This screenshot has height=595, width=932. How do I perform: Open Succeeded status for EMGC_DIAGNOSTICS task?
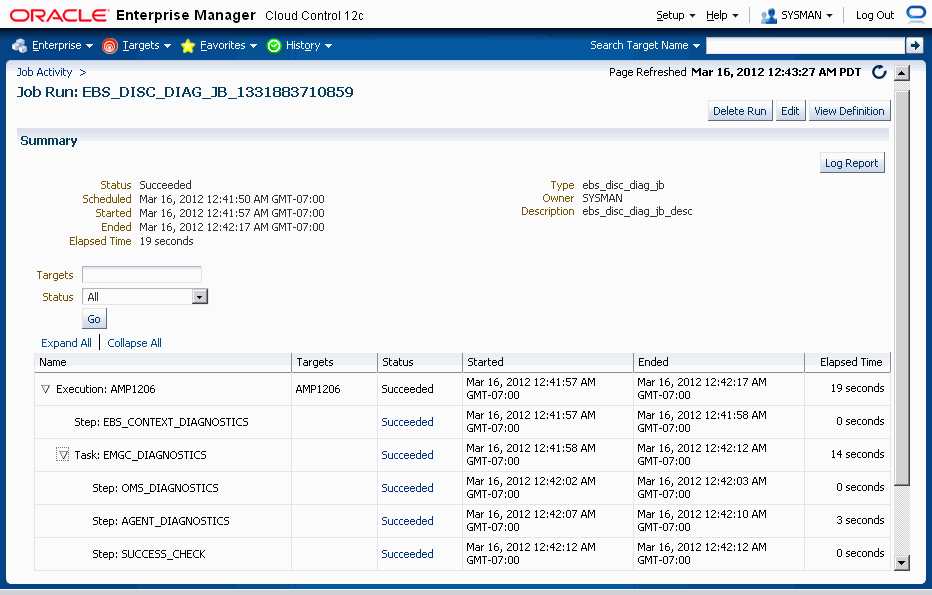click(x=407, y=455)
